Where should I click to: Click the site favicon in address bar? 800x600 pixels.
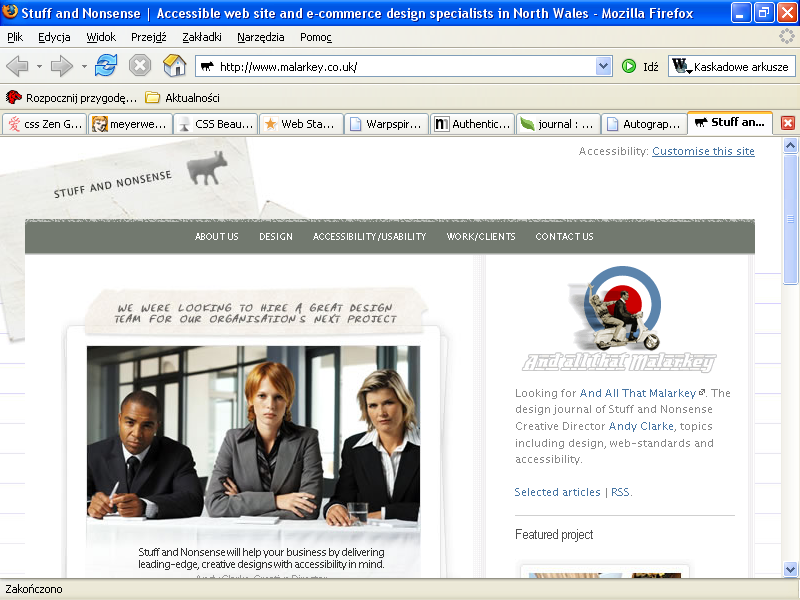point(207,66)
